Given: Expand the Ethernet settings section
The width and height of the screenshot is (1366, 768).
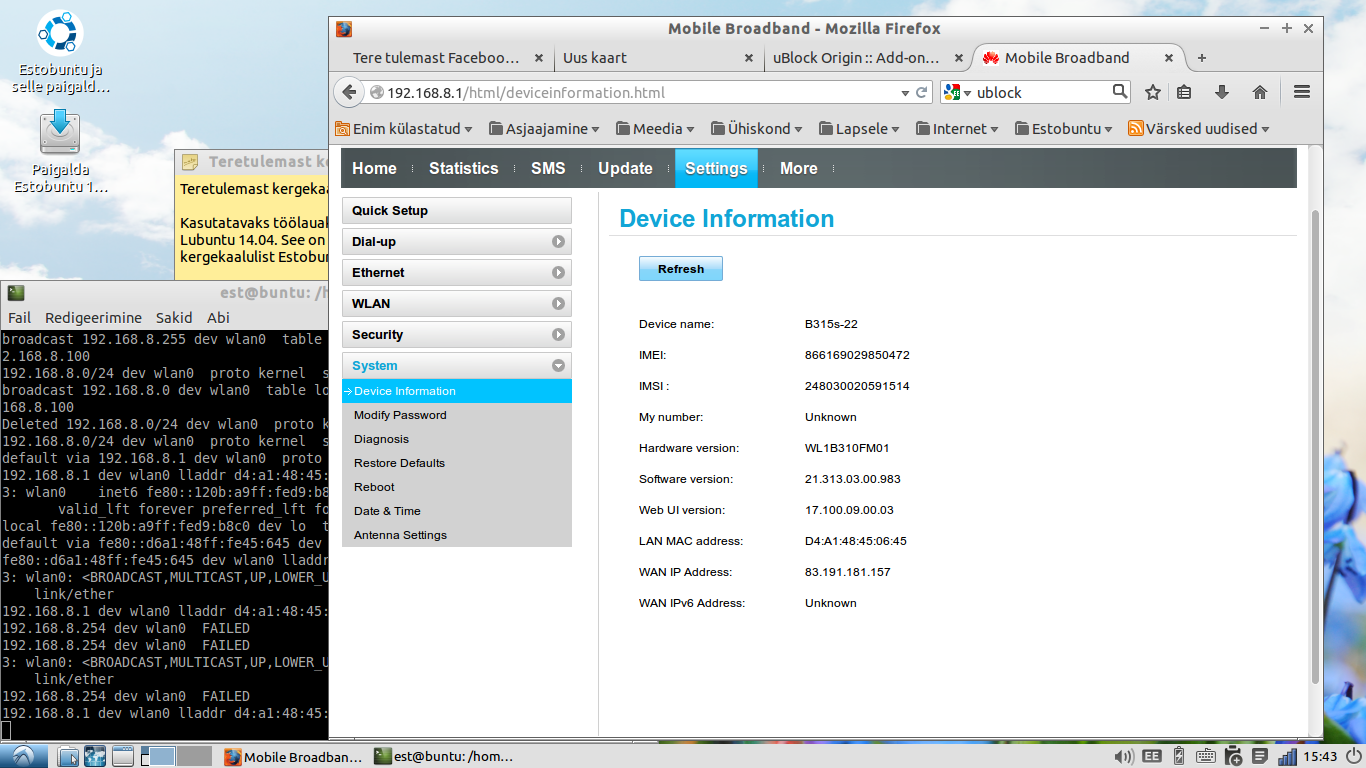Looking at the screenshot, I should click(457, 273).
